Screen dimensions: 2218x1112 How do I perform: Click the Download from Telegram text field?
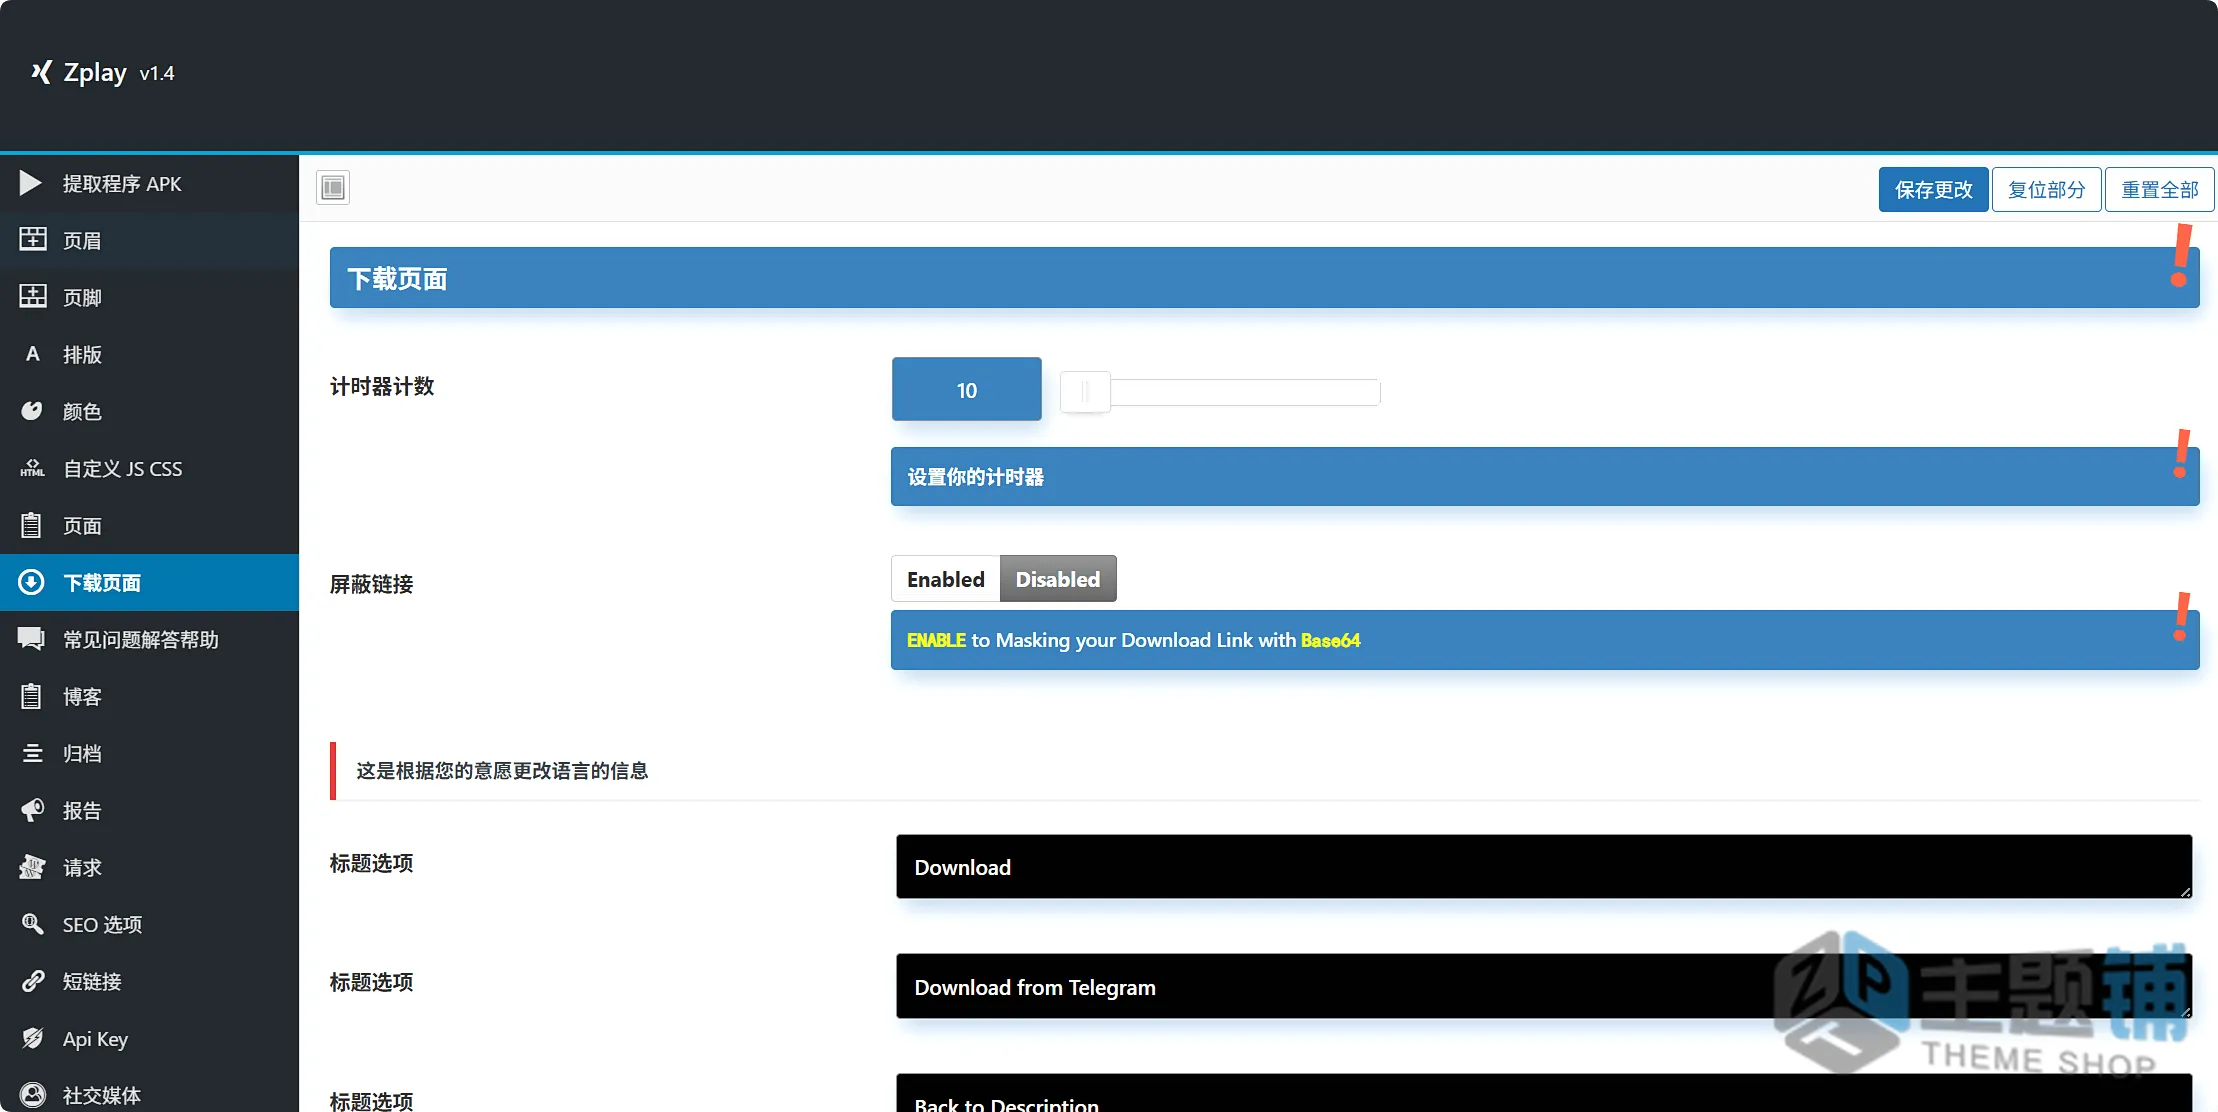tap(1544, 986)
